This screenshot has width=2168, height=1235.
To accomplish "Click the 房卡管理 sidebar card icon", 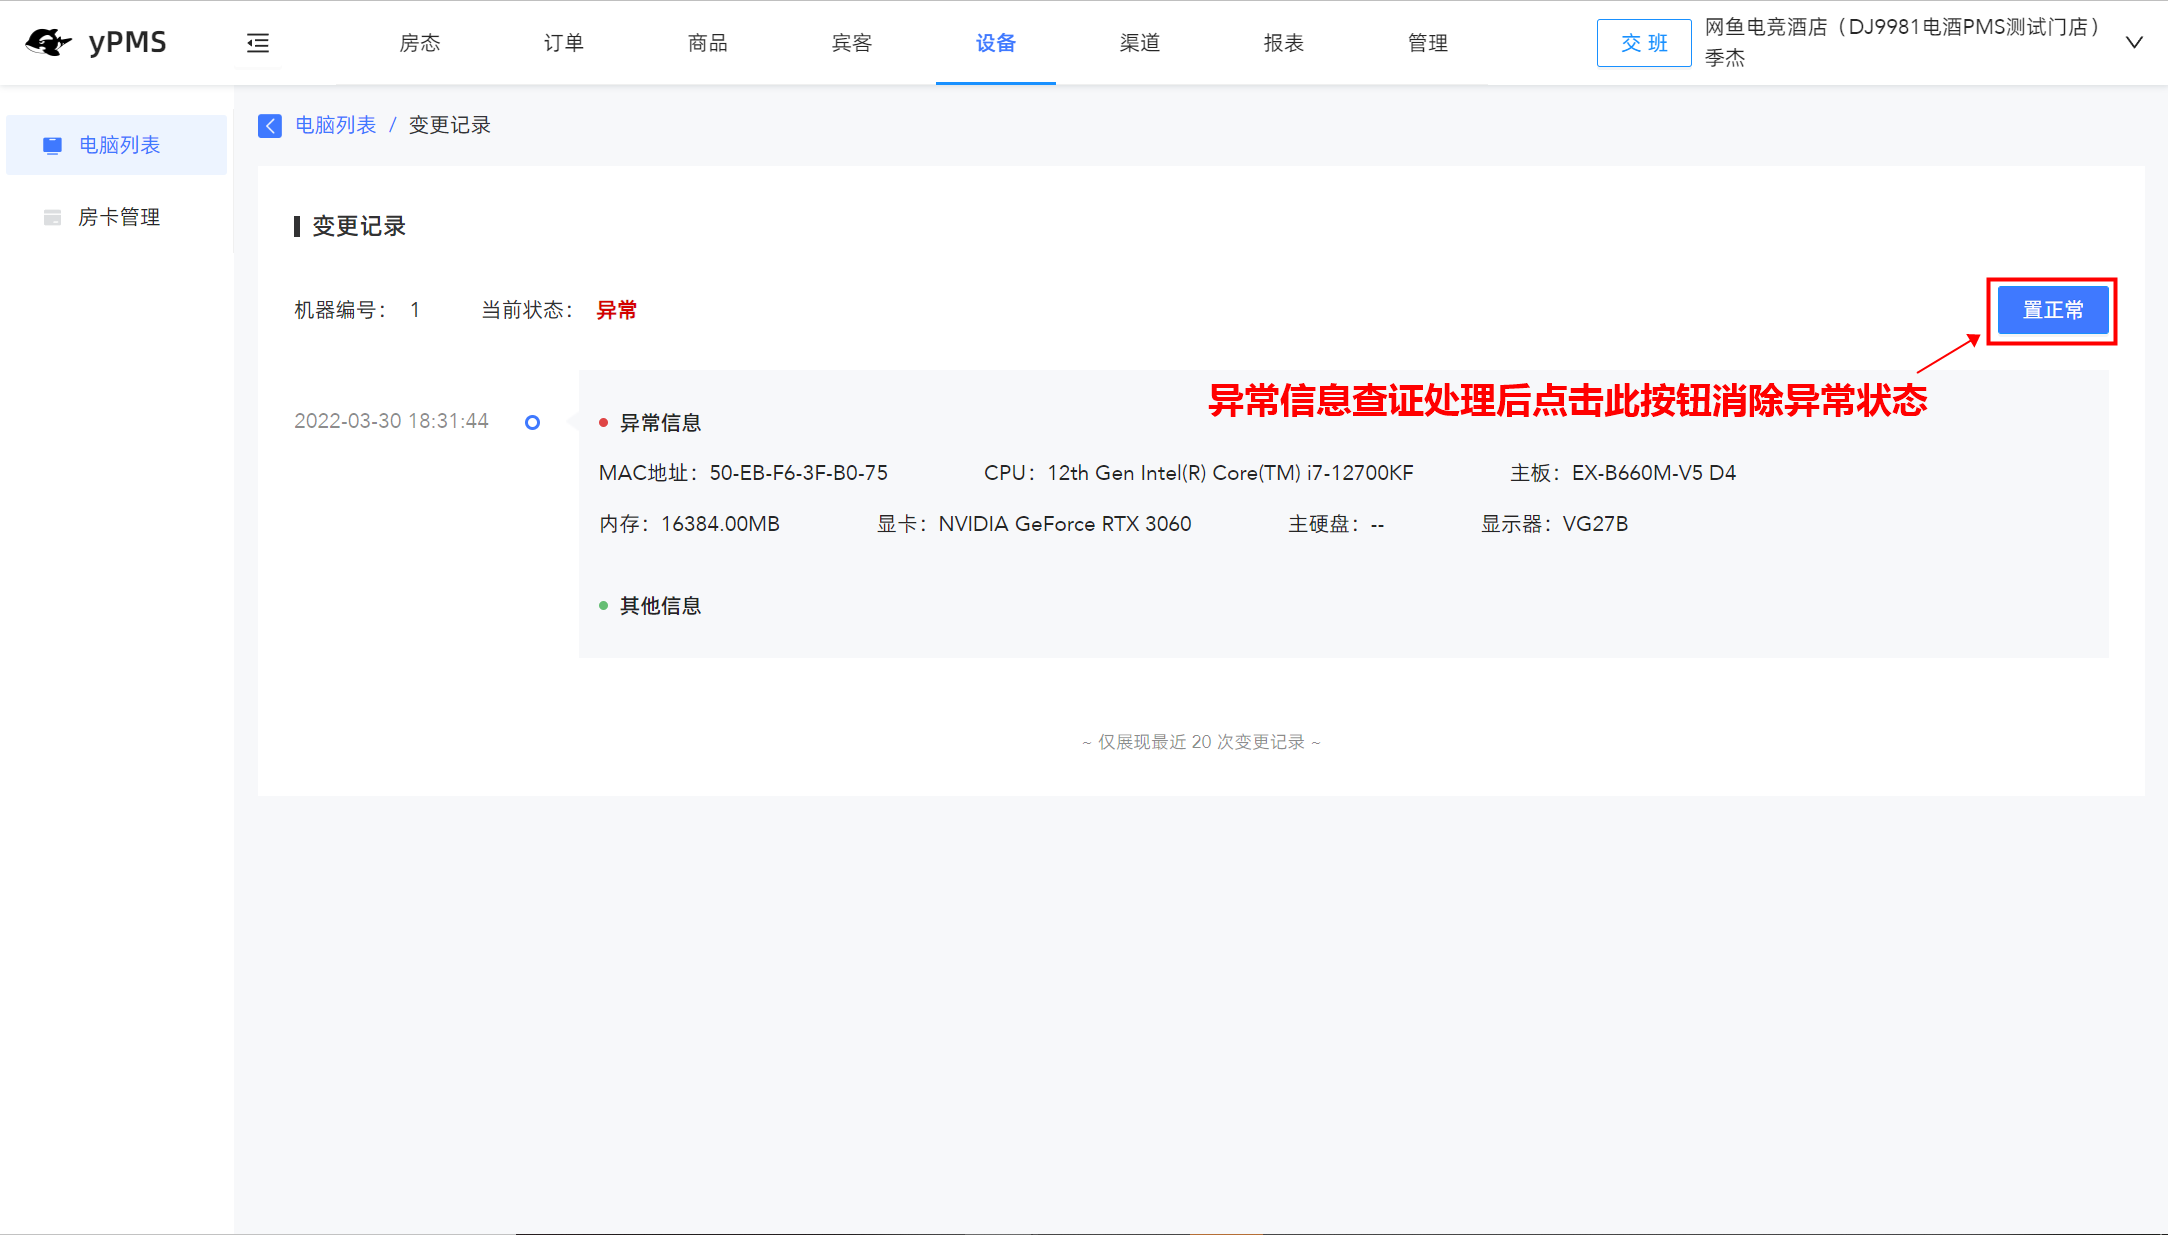I will pos(52,217).
